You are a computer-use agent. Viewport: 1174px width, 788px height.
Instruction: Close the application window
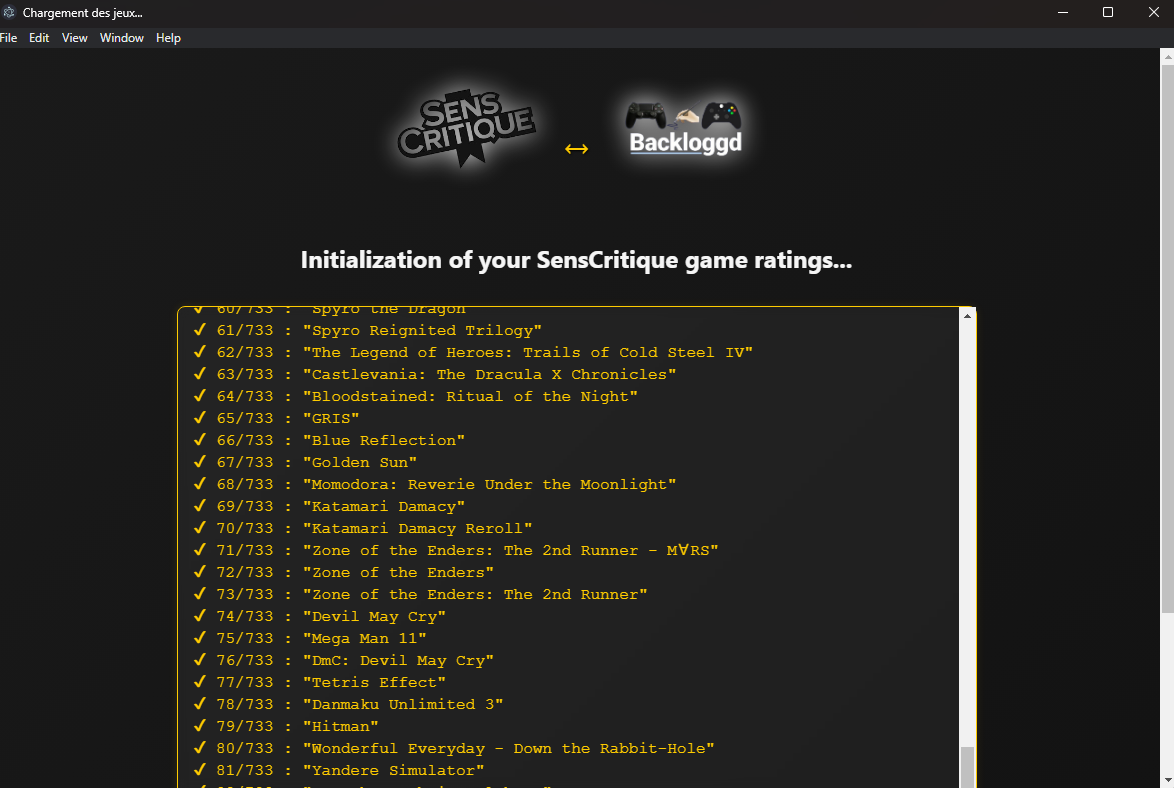[x=1153, y=12]
